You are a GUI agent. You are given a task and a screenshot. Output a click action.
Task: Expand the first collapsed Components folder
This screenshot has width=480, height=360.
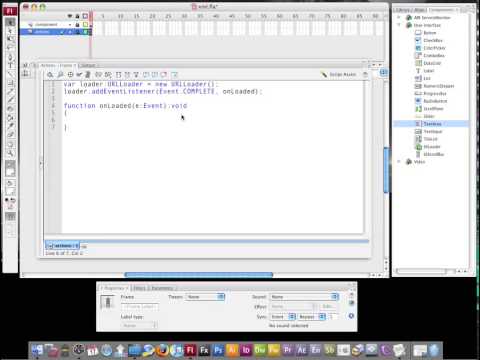coord(399,17)
